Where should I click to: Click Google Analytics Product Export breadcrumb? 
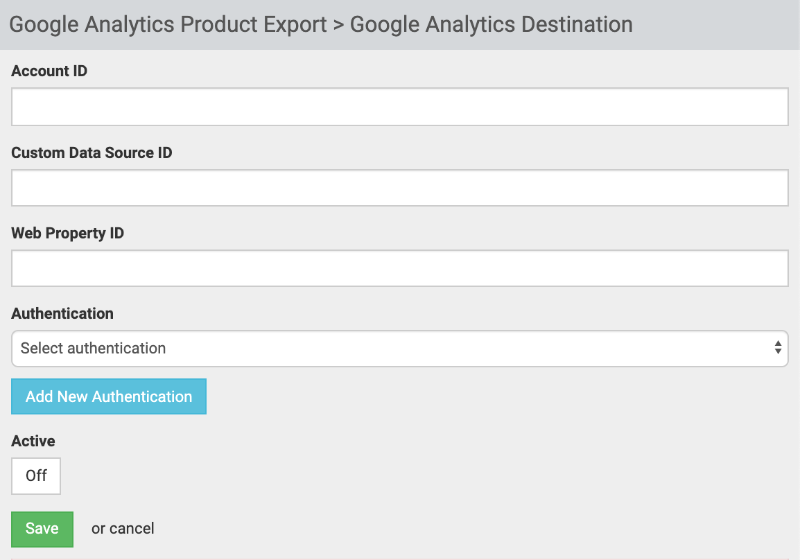click(167, 24)
